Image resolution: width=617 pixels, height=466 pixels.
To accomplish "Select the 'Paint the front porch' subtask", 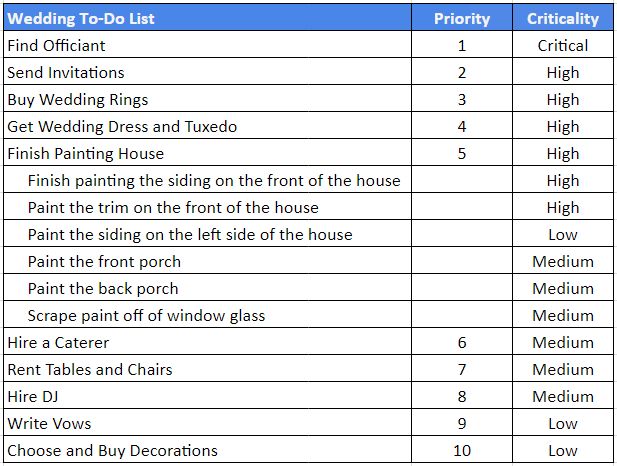I will pyautogui.click(x=207, y=261).
